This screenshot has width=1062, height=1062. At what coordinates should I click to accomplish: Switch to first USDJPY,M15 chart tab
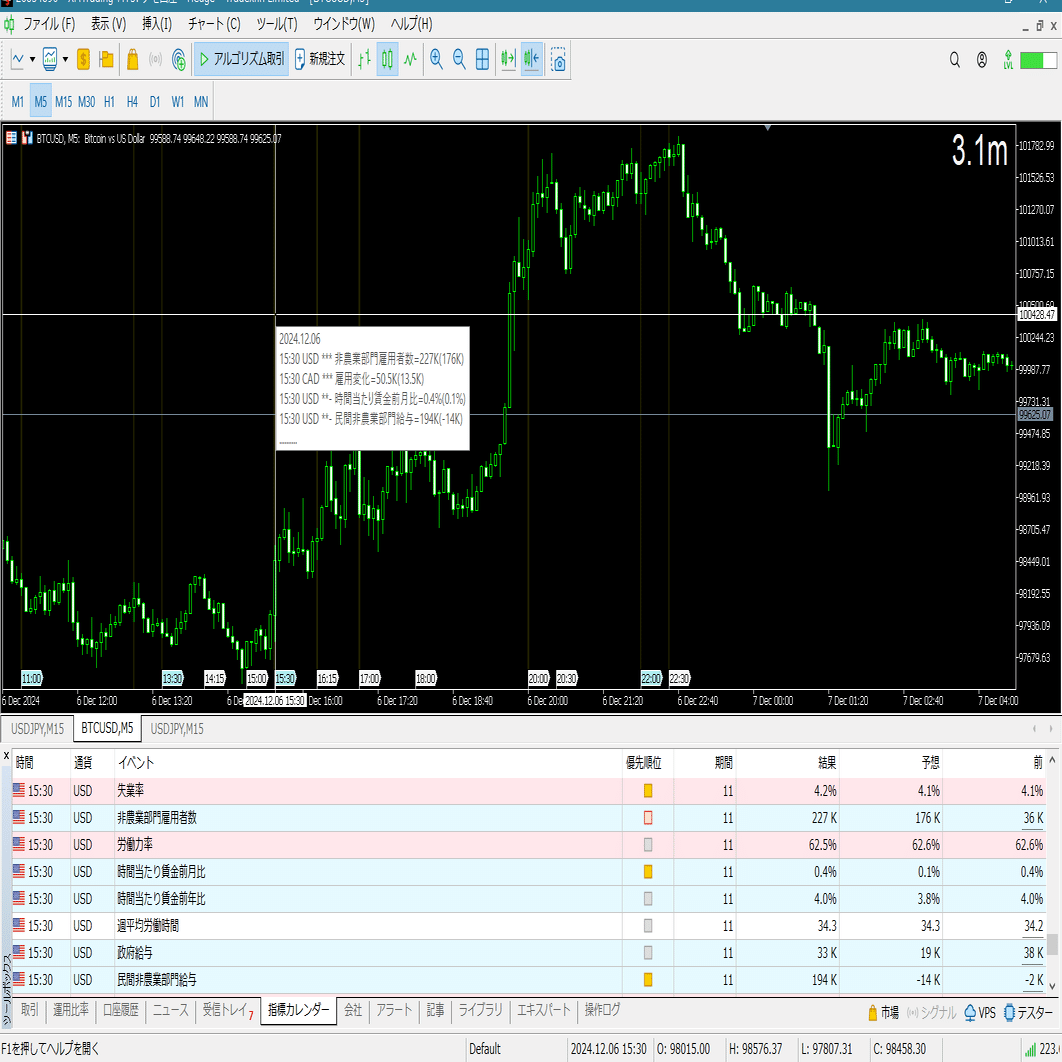37,729
